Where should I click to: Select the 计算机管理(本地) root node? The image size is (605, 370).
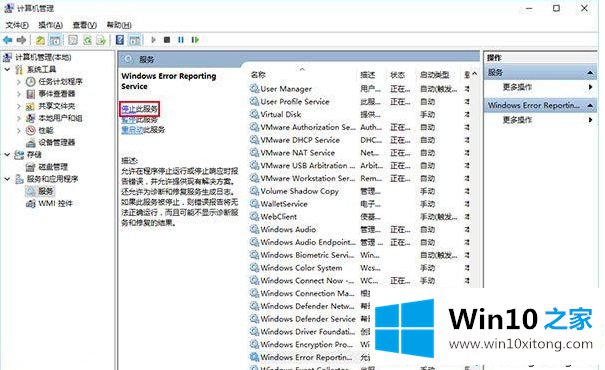43,57
